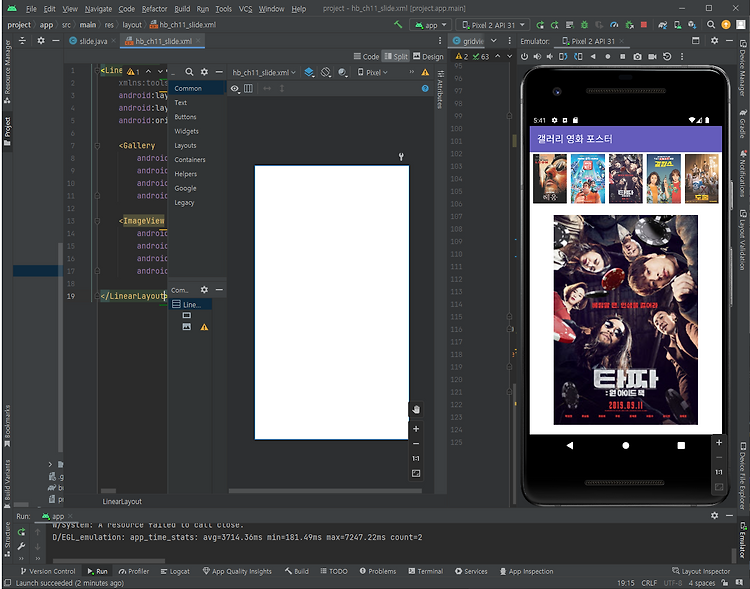Image resolution: width=750 pixels, height=589 pixels.
Task: Click the Profile app gauge icon
Action: pyautogui.click(x=614, y=25)
